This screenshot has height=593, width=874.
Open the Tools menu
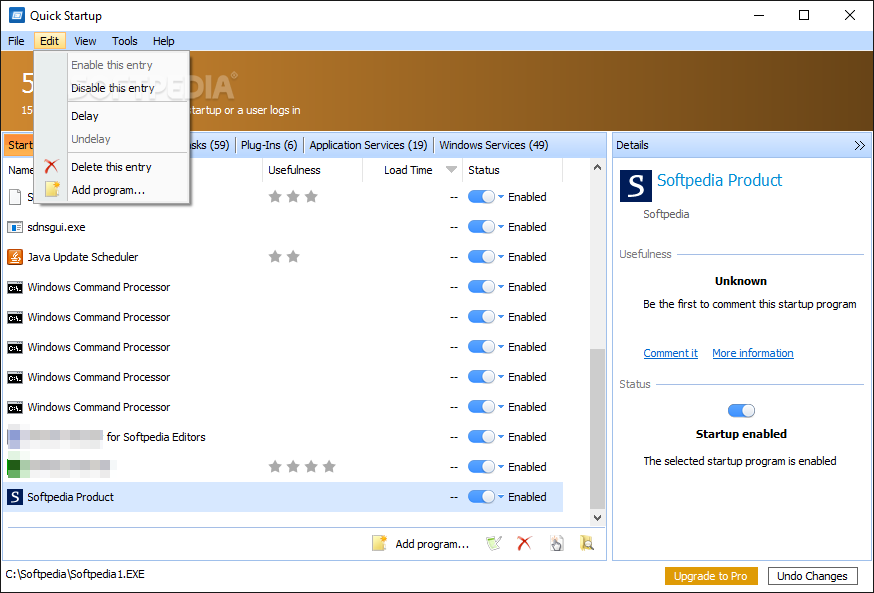click(124, 41)
